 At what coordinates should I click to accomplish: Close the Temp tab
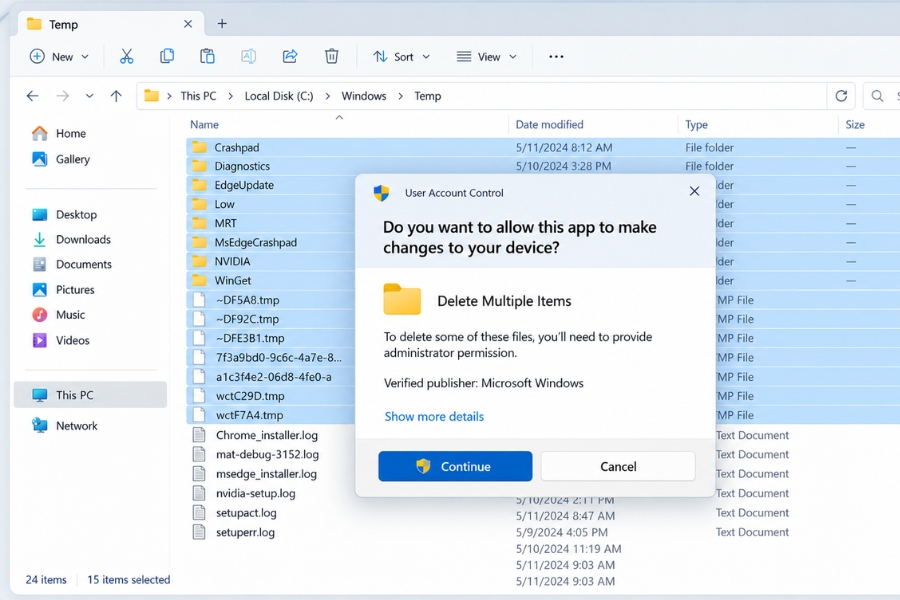[x=188, y=24]
